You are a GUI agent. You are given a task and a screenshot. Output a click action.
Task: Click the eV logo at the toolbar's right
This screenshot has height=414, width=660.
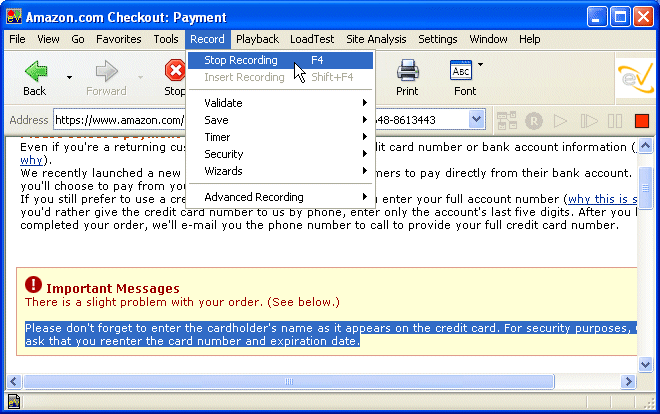[x=636, y=78]
